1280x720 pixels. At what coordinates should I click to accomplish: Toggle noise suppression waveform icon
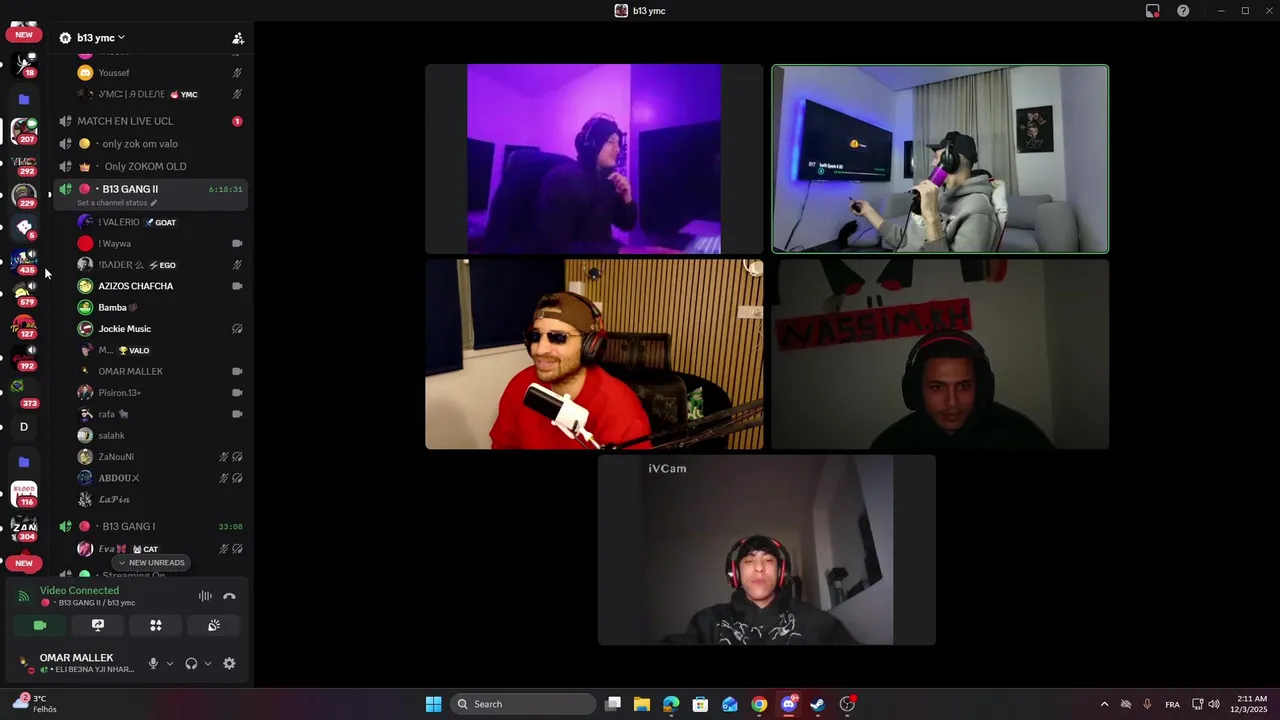tap(205, 596)
